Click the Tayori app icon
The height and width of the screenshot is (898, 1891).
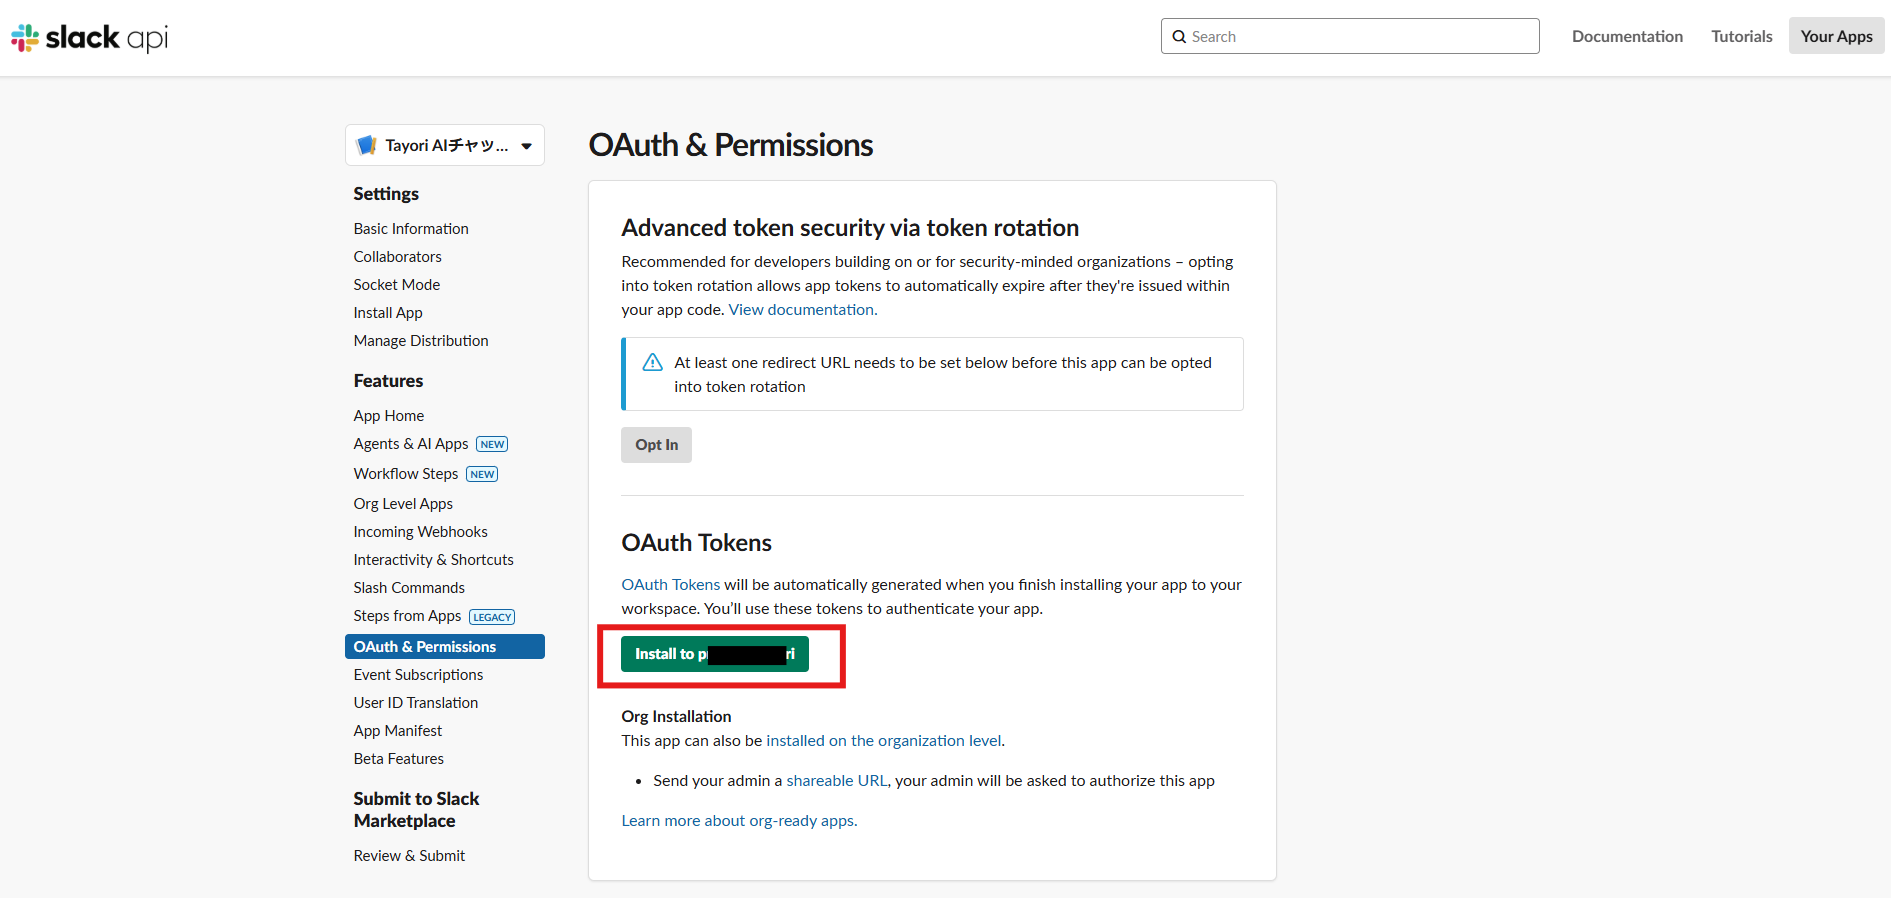(x=367, y=145)
